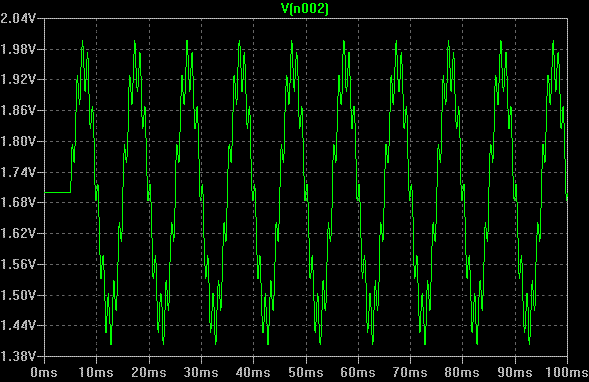Click the 50ms time axis label
The height and width of the screenshot is (382, 589).
[x=306, y=373]
